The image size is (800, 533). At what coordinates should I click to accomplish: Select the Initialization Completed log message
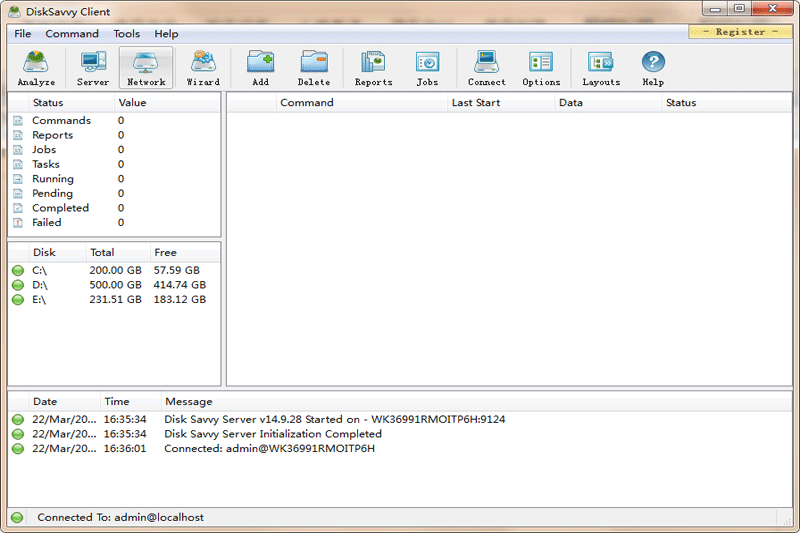pos(272,434)
